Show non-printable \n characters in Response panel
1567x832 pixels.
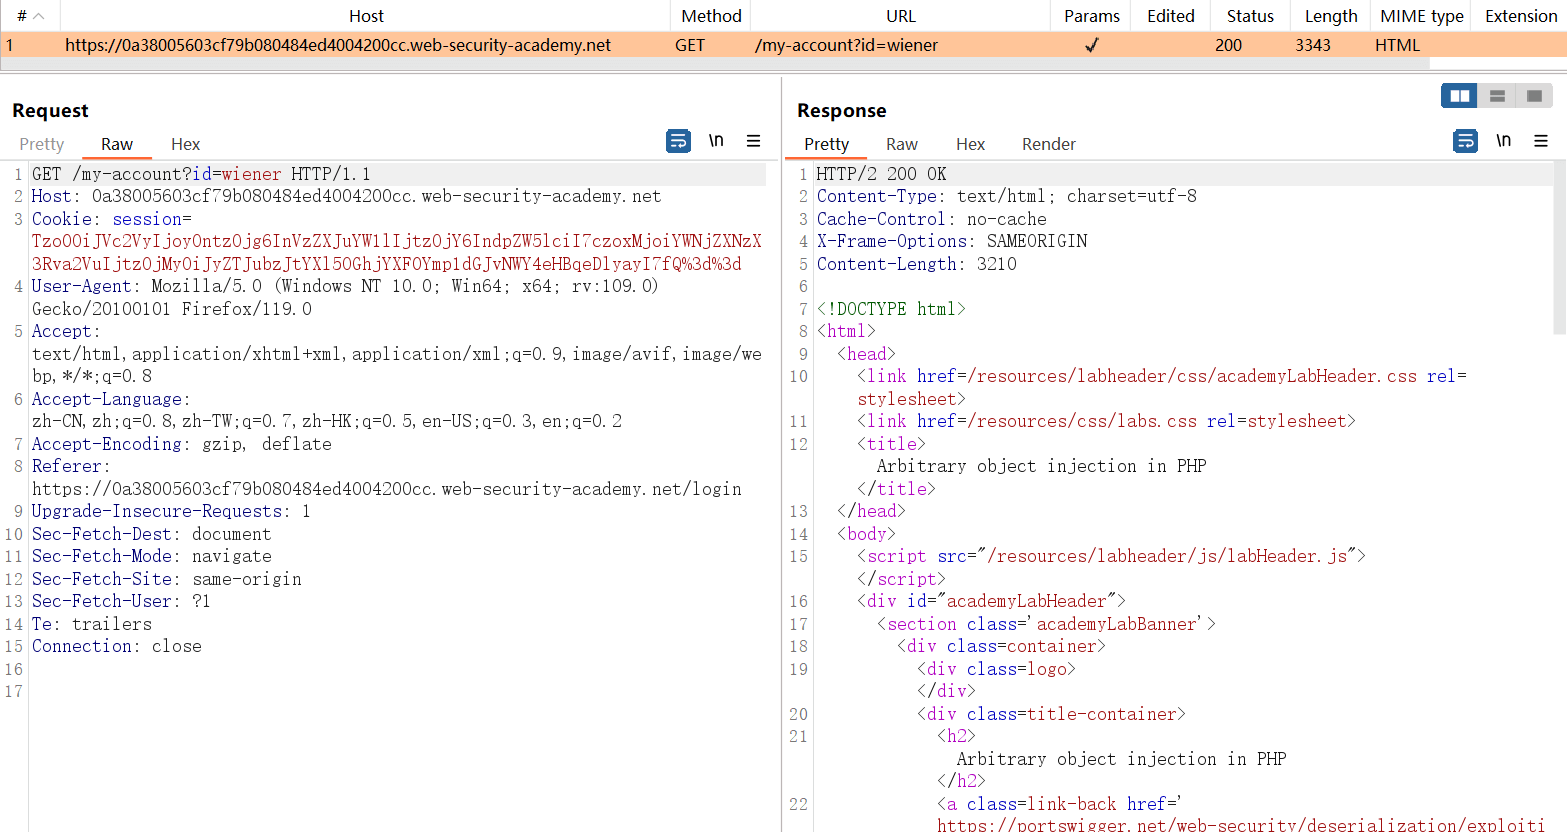tap(1503, 141)
